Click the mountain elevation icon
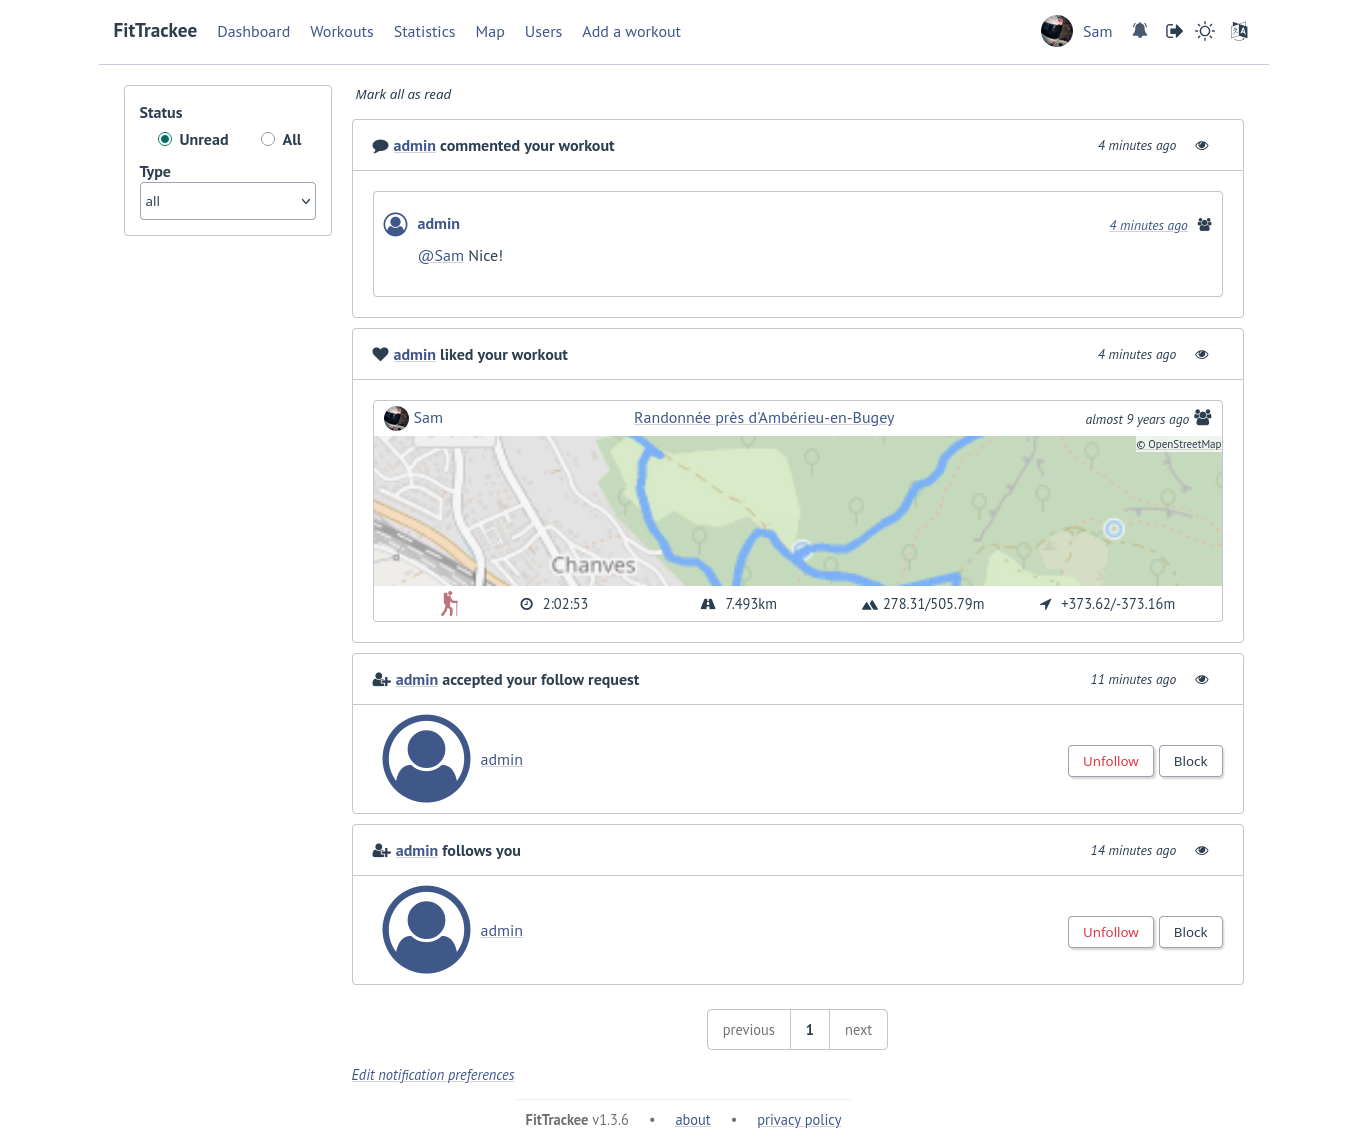Screen dimensions: 1367x1139 [x=870, y=604]
